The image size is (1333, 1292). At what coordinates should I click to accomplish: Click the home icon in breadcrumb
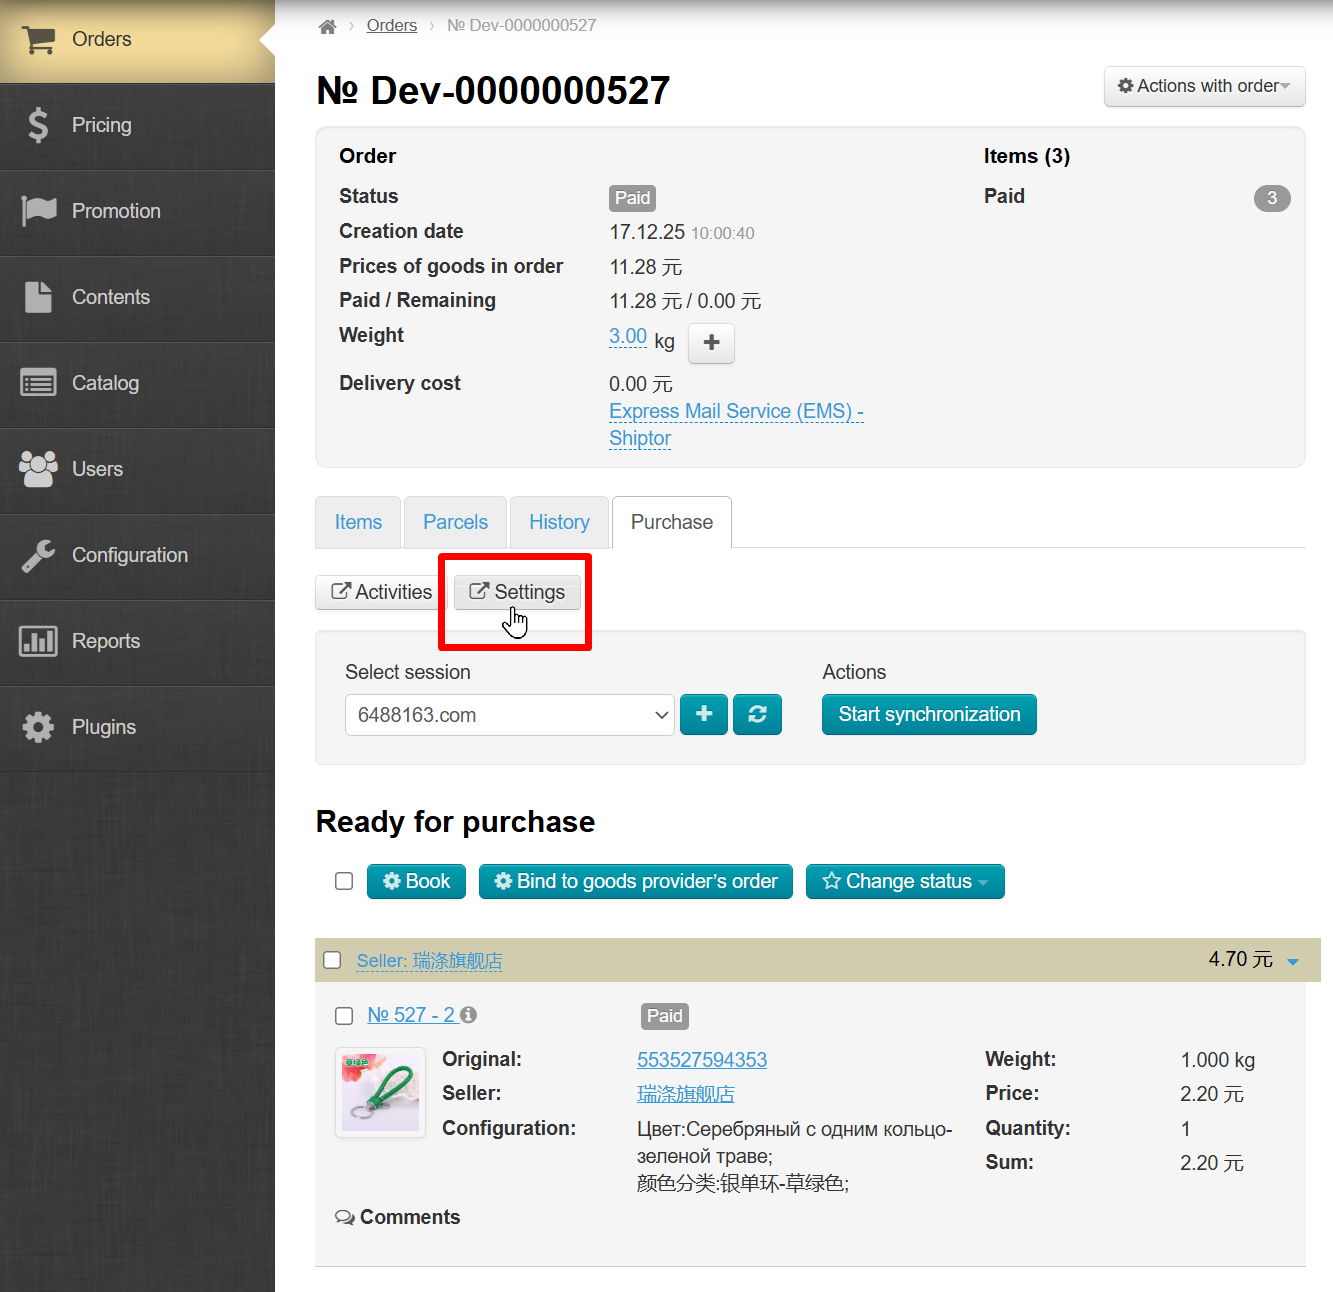[x=327, y=26]
